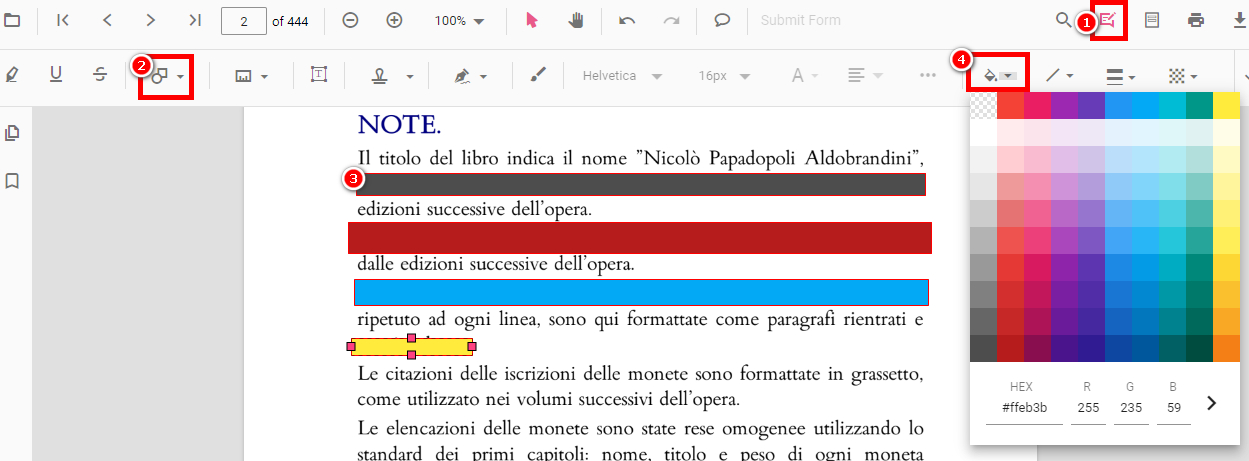
Task: Select the free text annotation tool
Action: coord(319,76)
